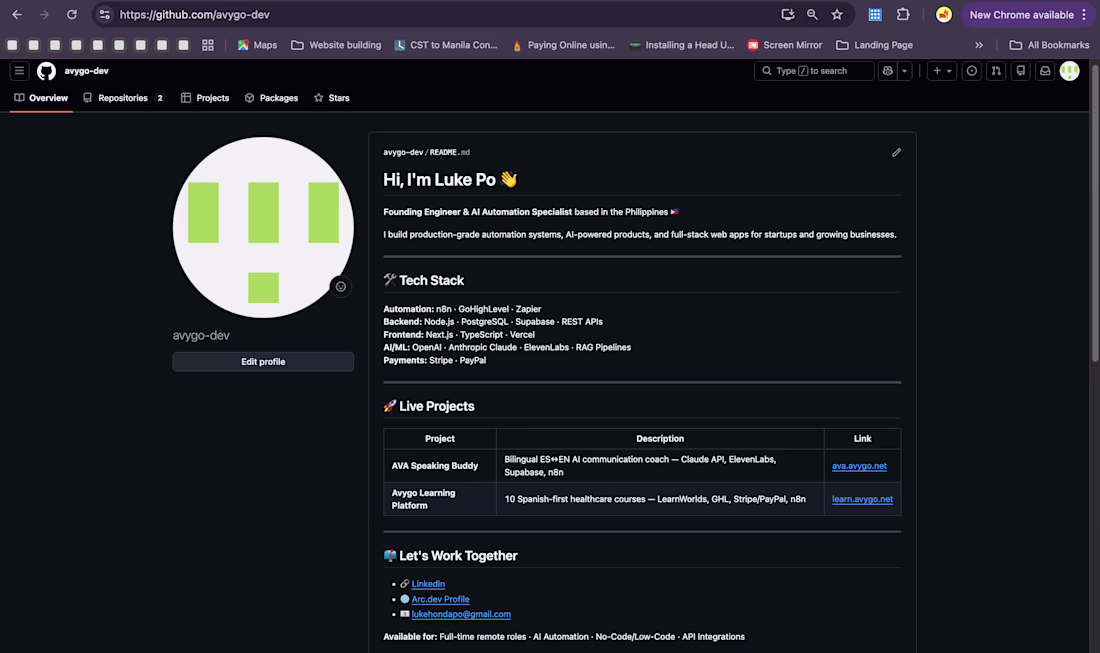Open the CST to Manila Con... bookmark
This screenshot has width=1100, height=653.
[x=445, y=45]
